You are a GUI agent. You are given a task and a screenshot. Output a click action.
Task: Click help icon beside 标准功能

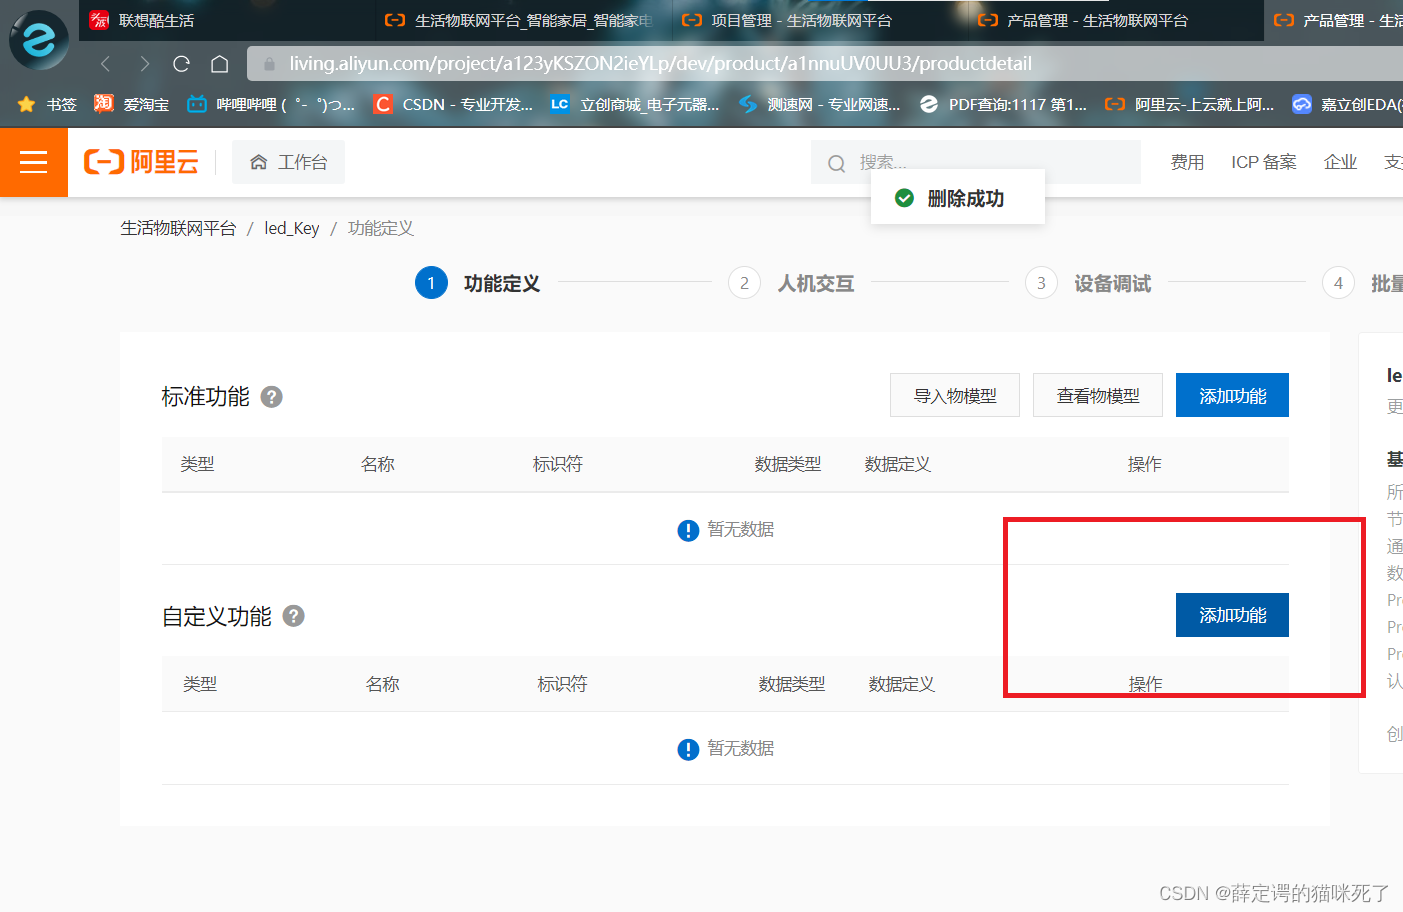pos(272,397)
